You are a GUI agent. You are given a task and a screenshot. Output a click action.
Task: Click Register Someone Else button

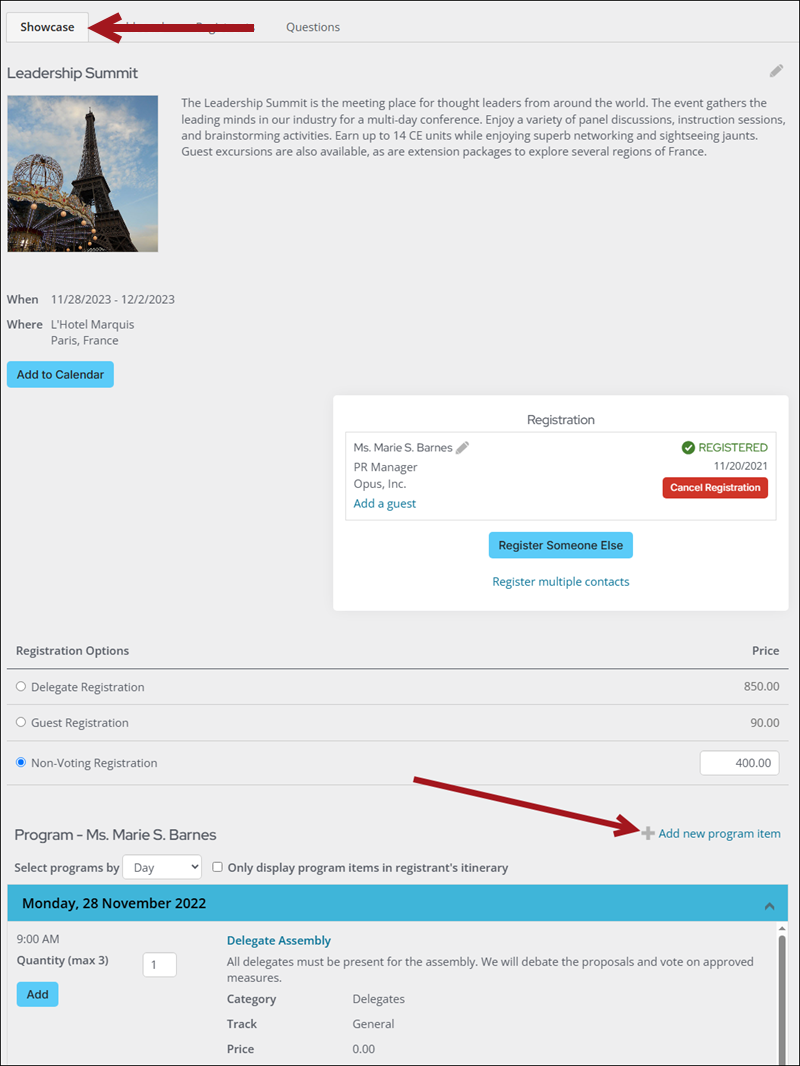pyautogui.click(x=561, y=545)
